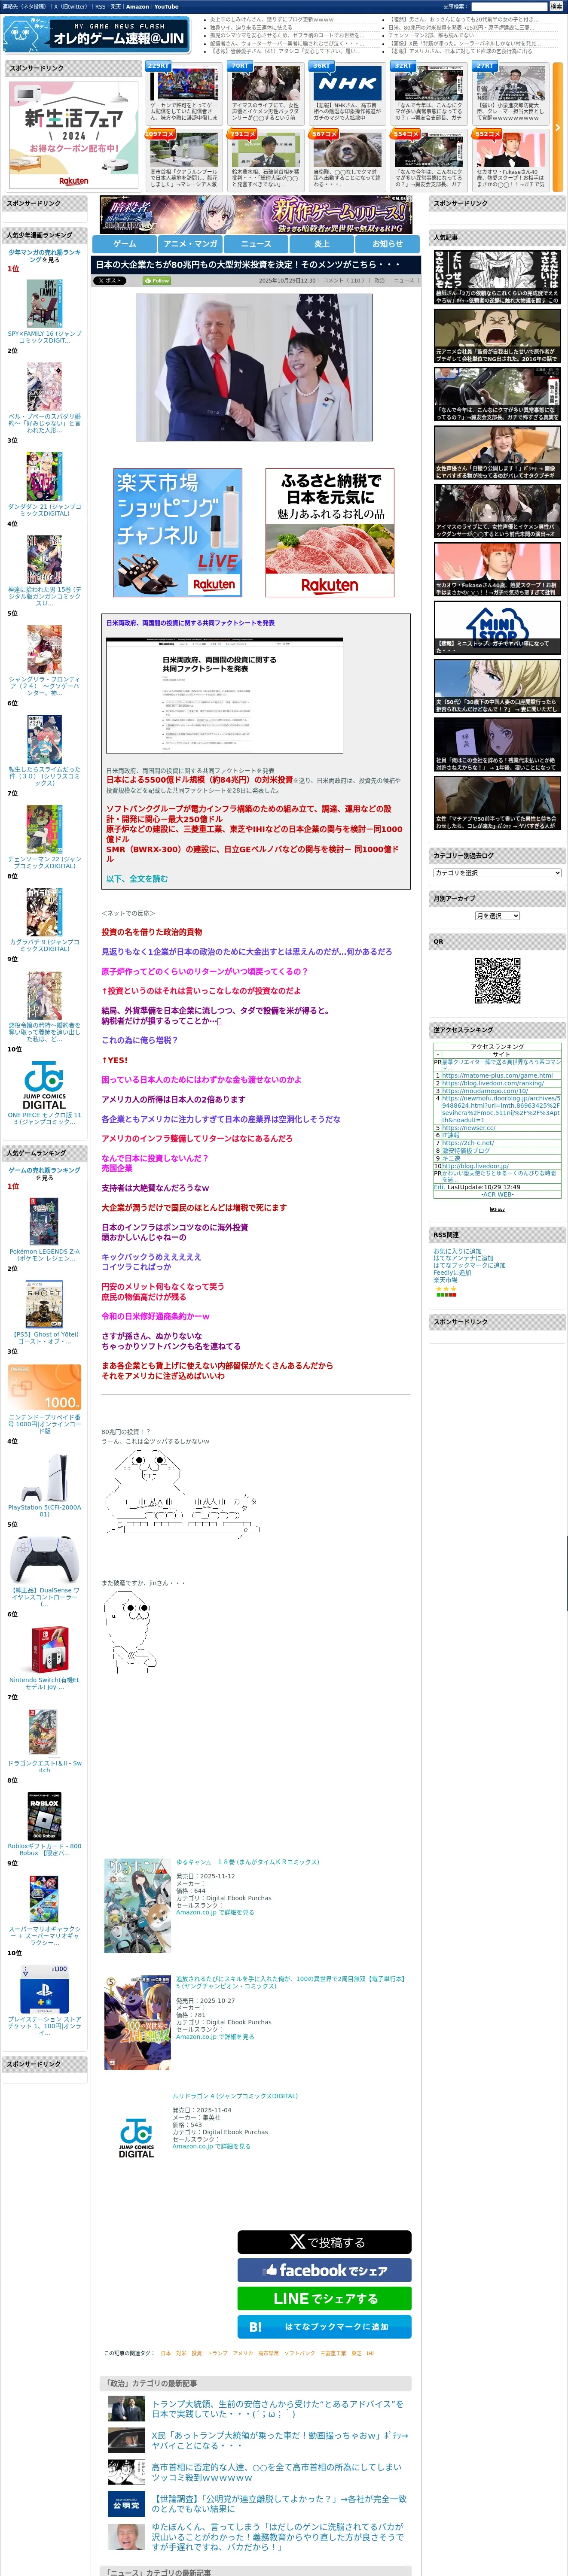This screenshot has height=2576, width=568.
Task: Click the facebookでシェア button
Action: (324, 2270)
